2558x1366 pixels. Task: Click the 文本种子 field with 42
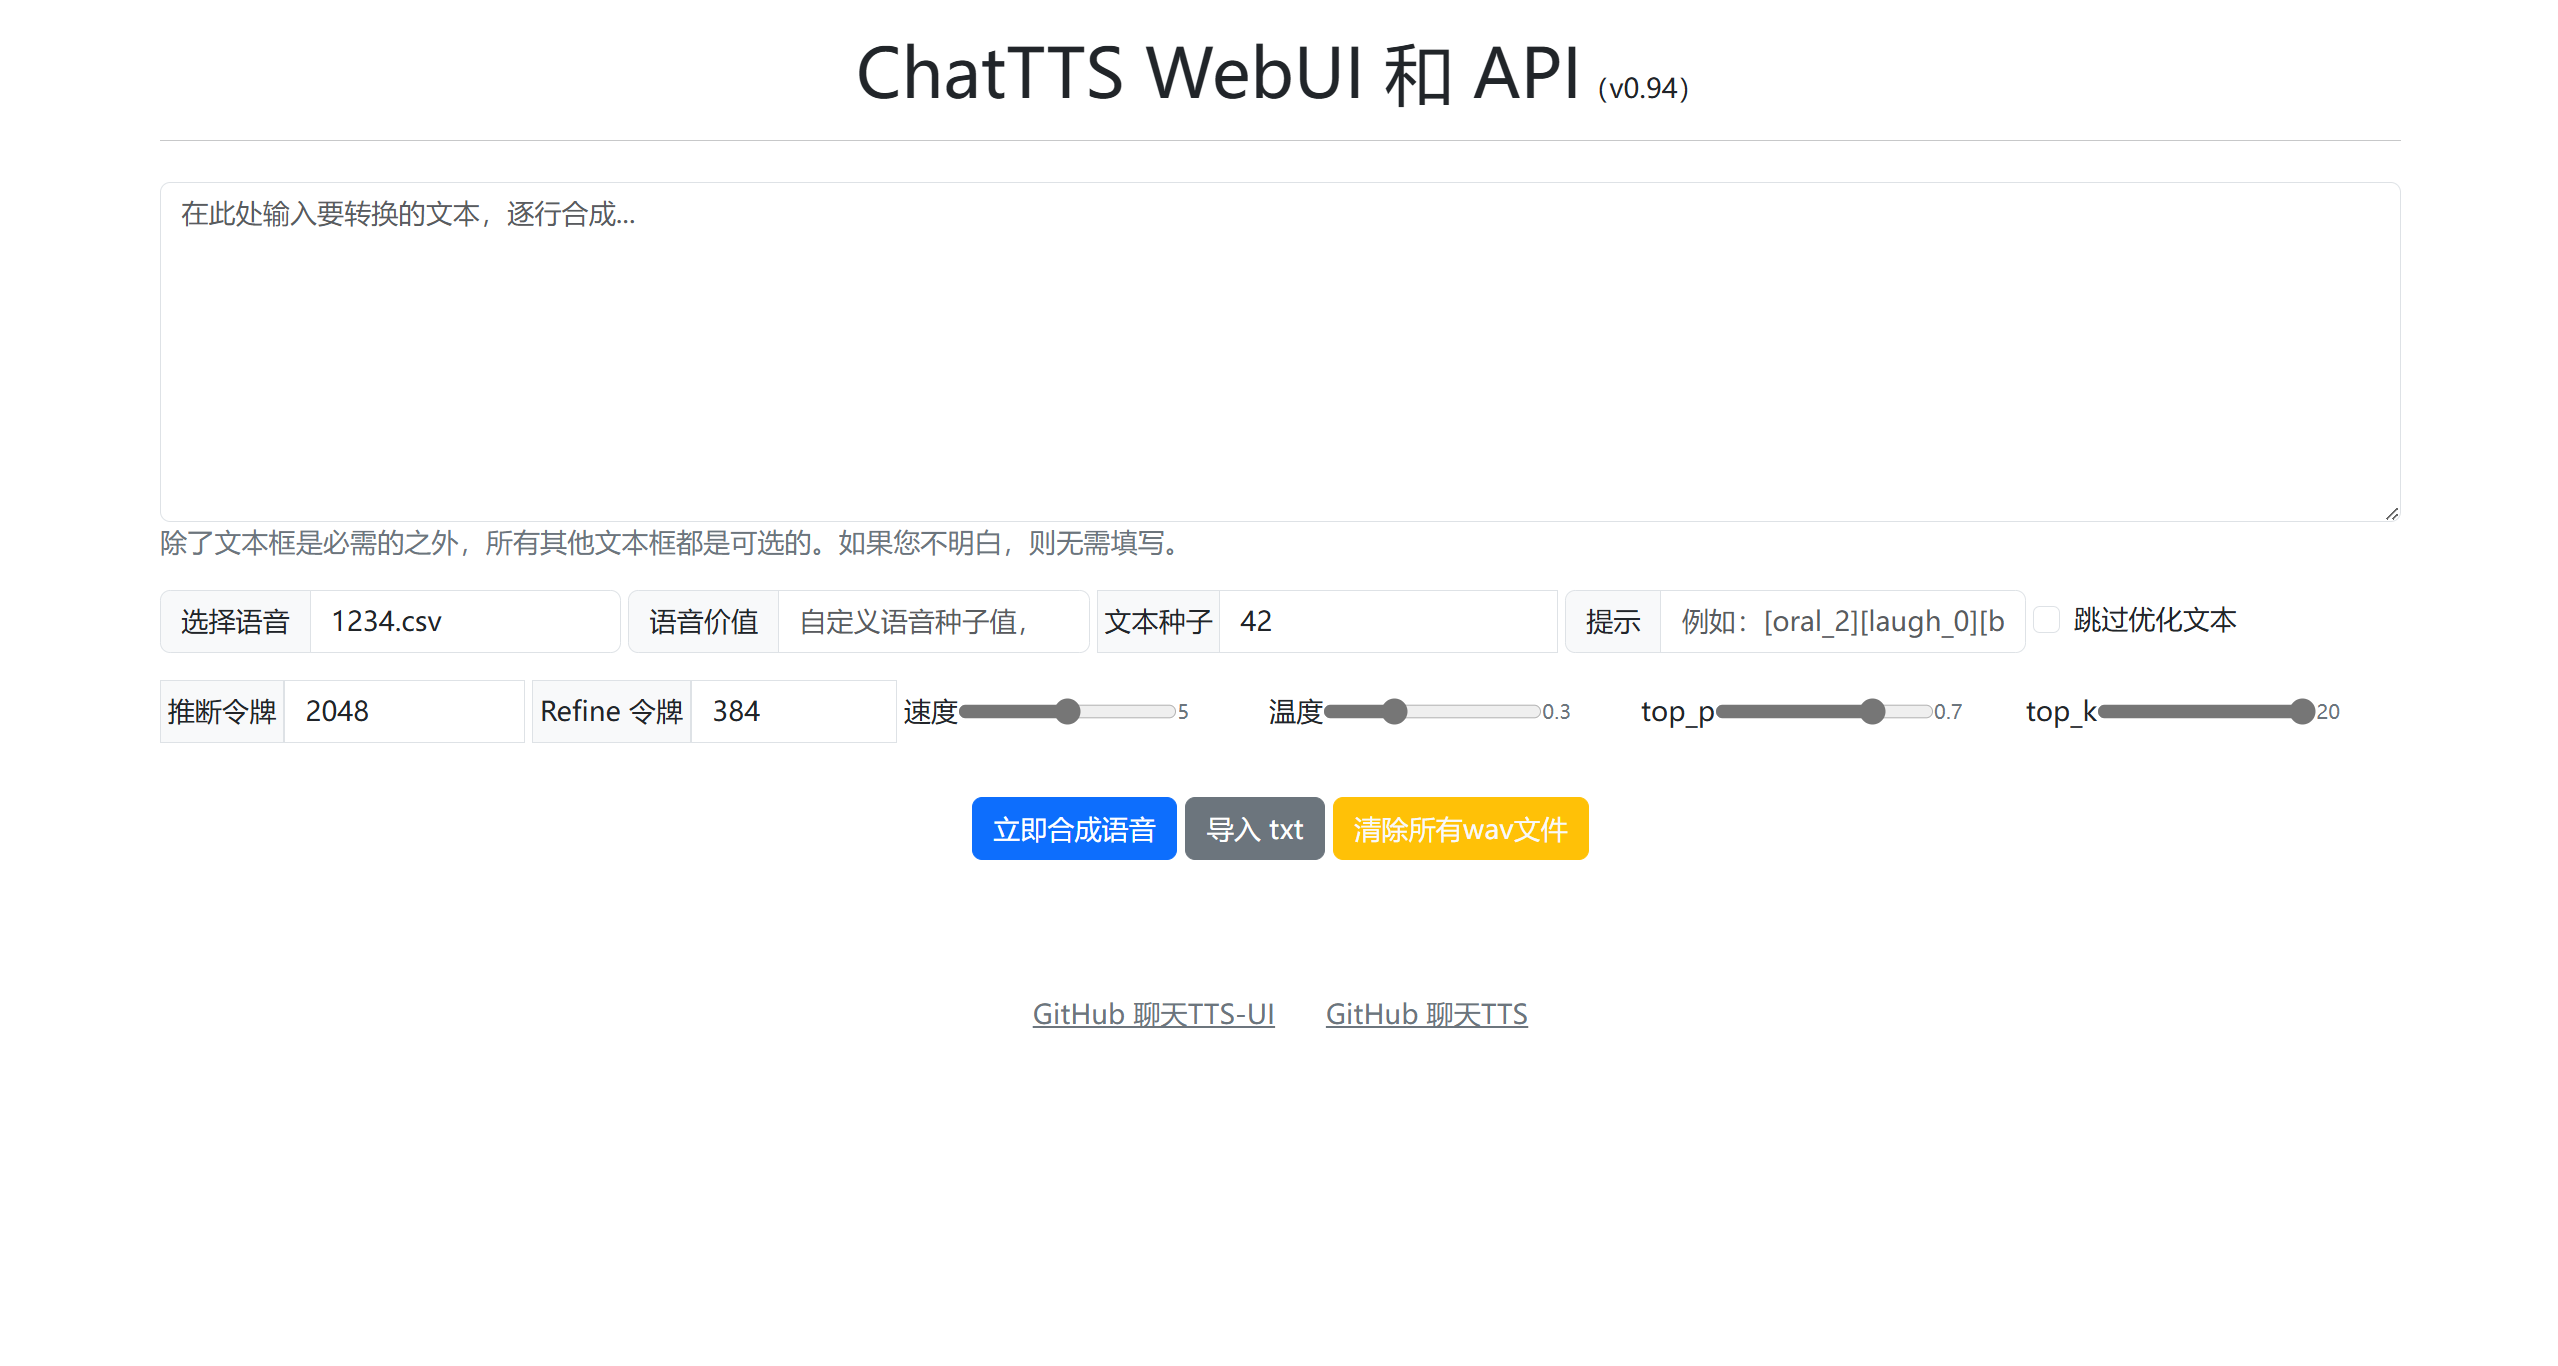point(1388,621)
